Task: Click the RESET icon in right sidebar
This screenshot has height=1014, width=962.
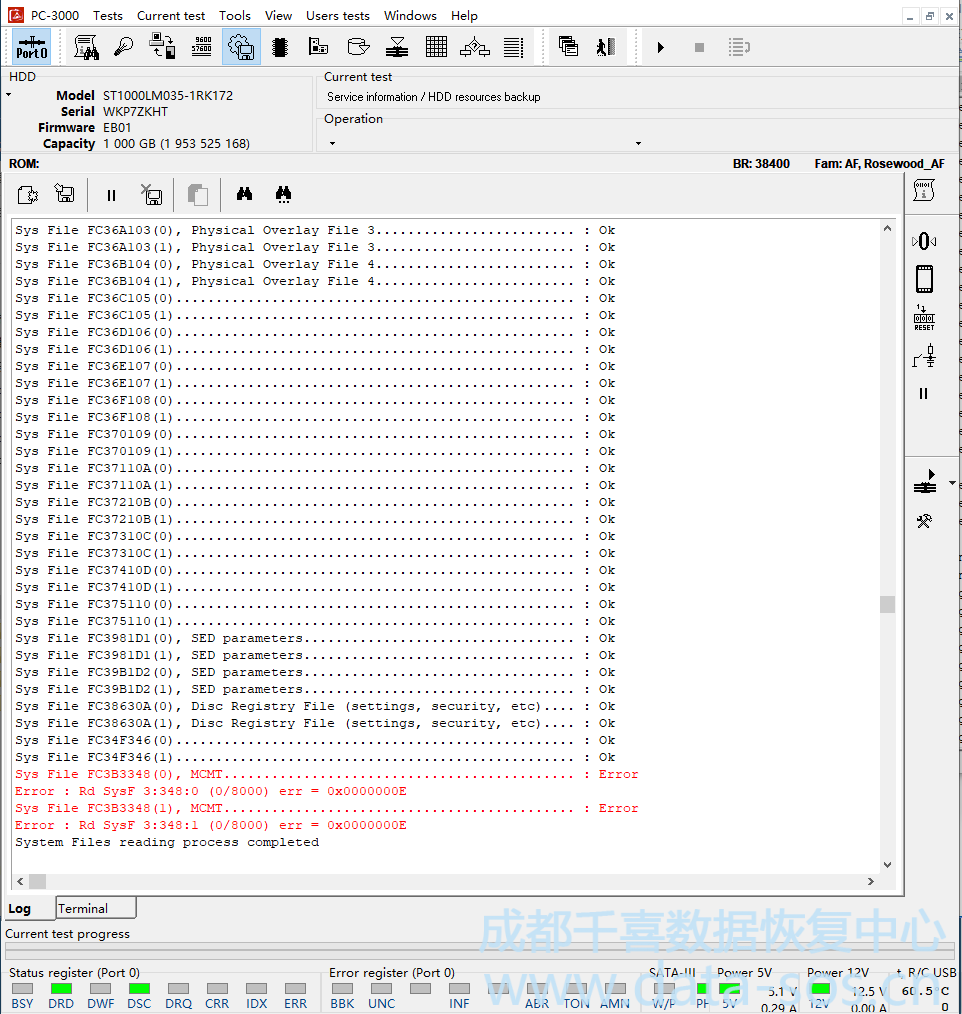Action: tap(924, 318)
